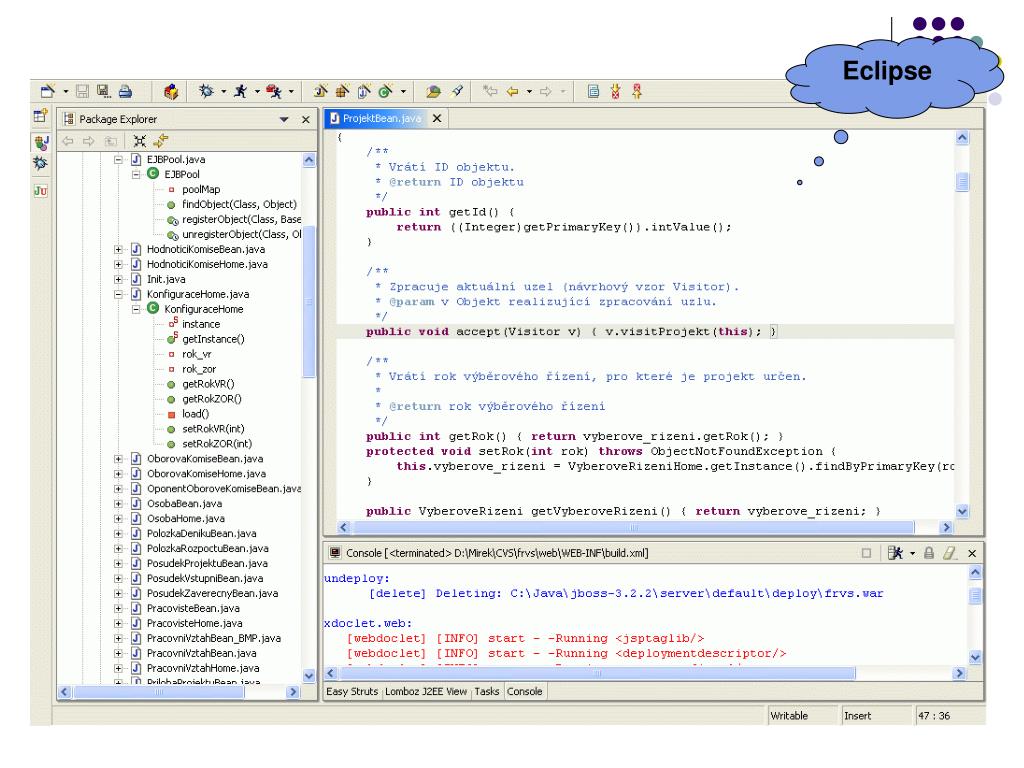Close the Package Explorer view

(306, 120)
